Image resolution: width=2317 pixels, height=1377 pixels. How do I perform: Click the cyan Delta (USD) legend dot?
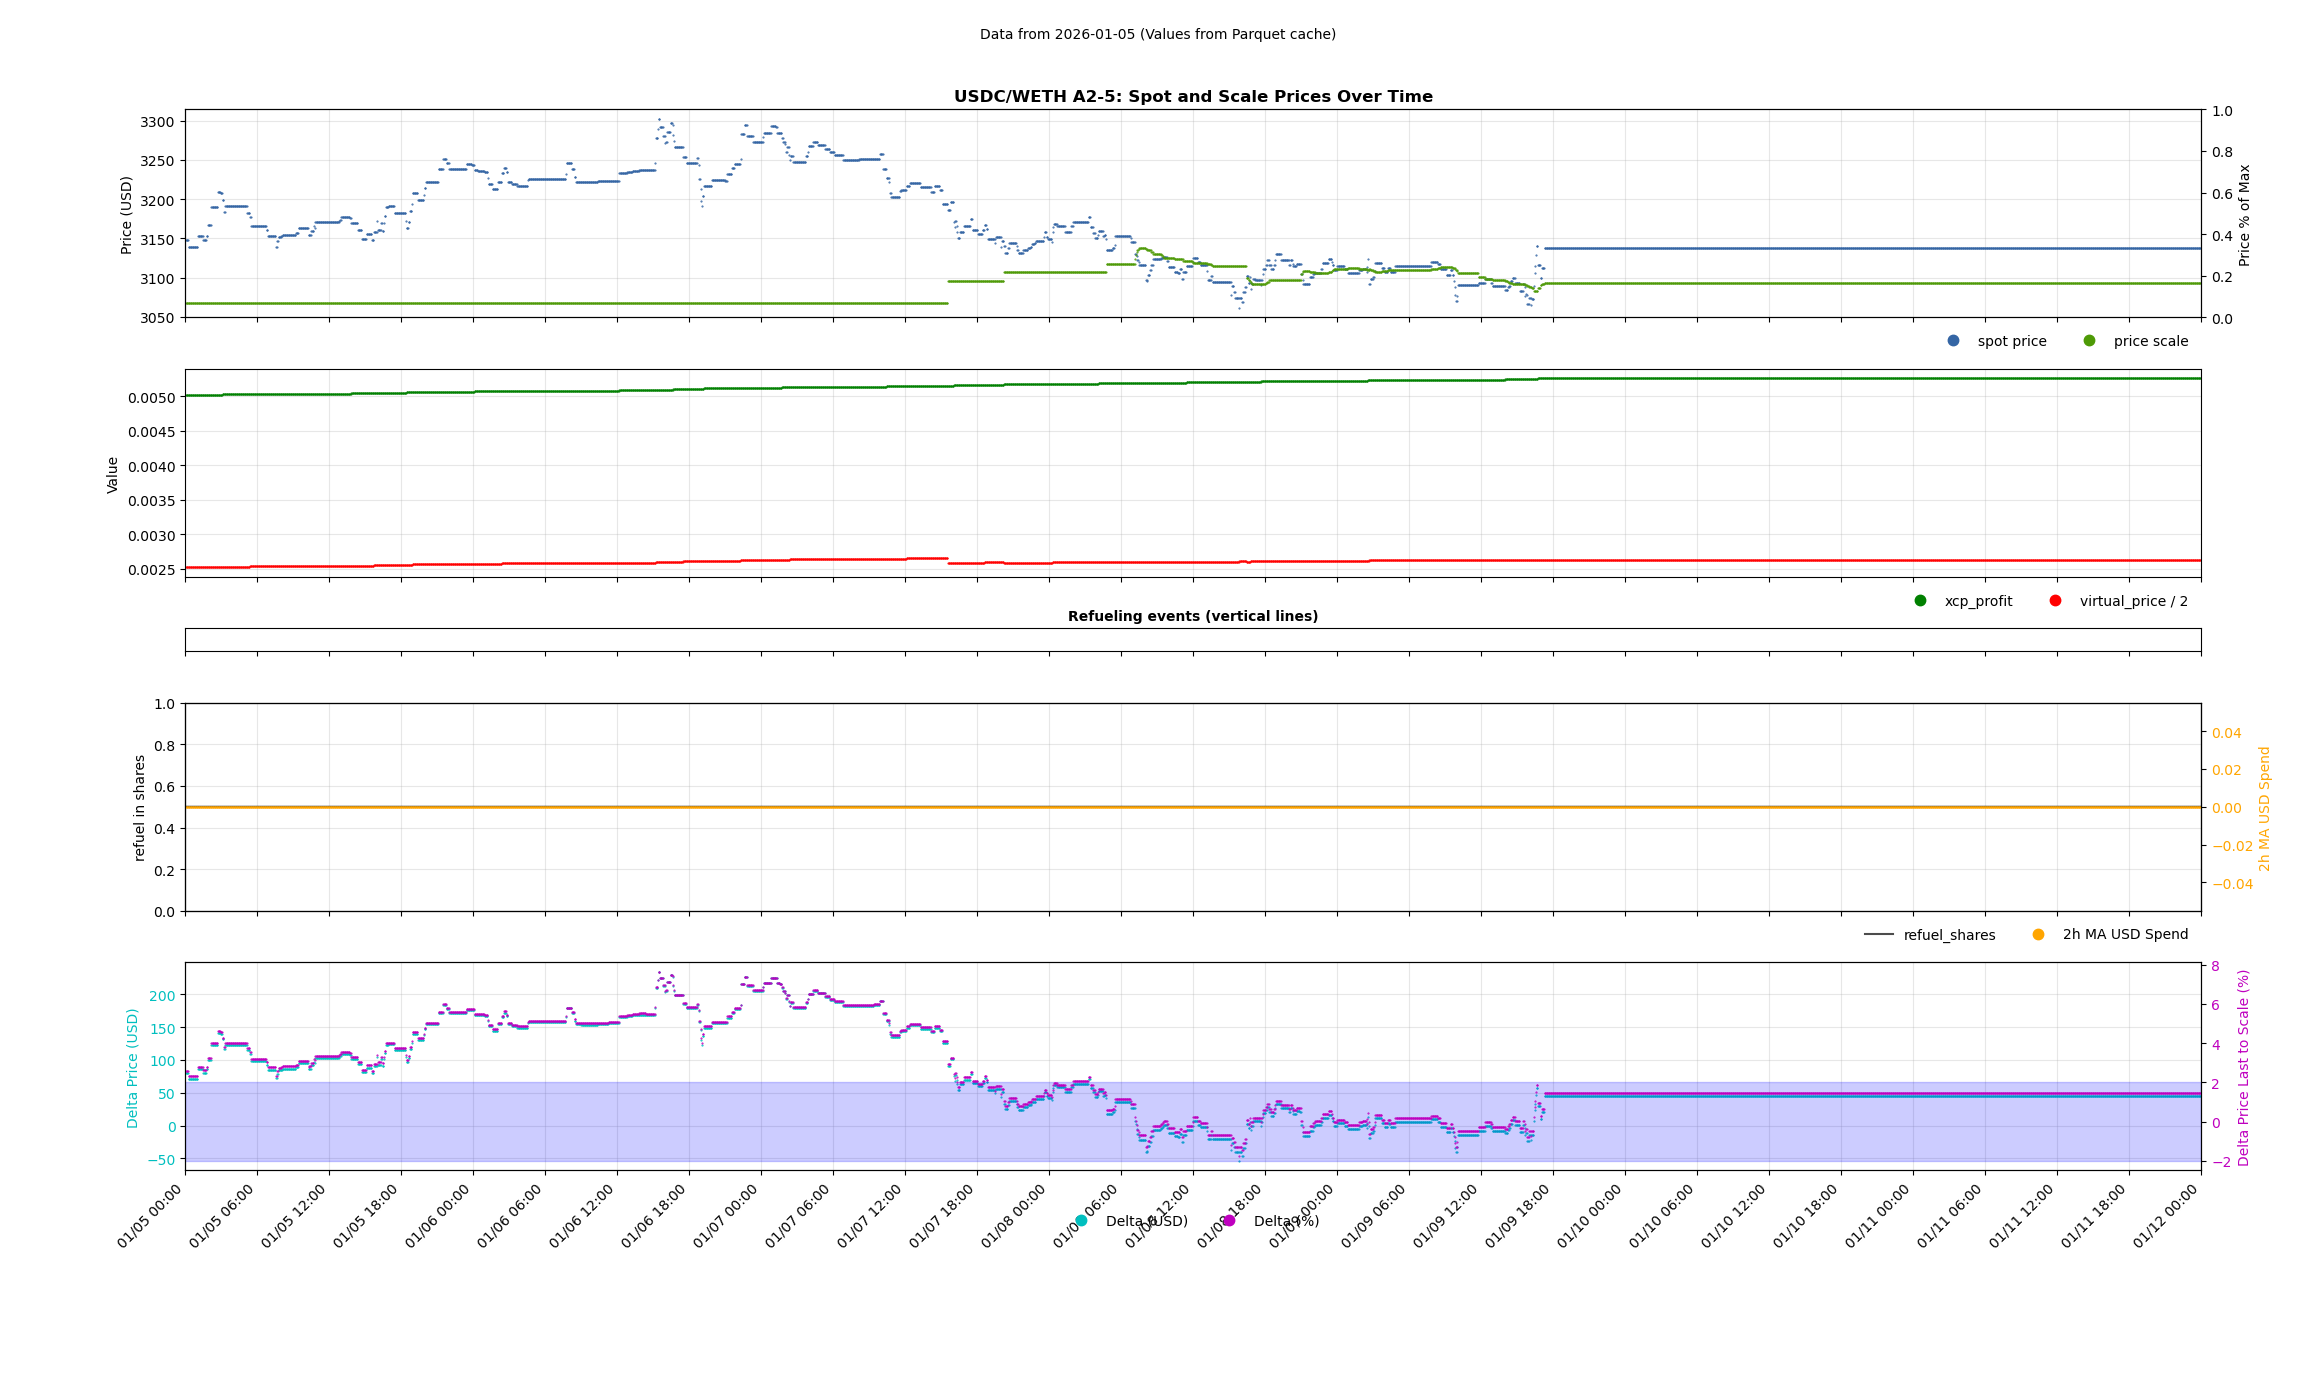(x=1081, y=1221)
